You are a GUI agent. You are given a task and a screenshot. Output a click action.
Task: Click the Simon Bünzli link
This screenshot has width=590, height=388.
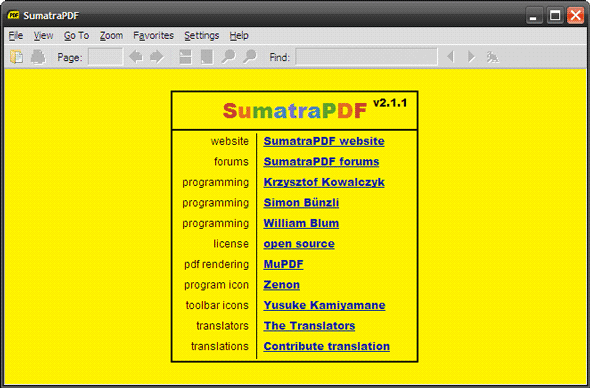(301, 202)
